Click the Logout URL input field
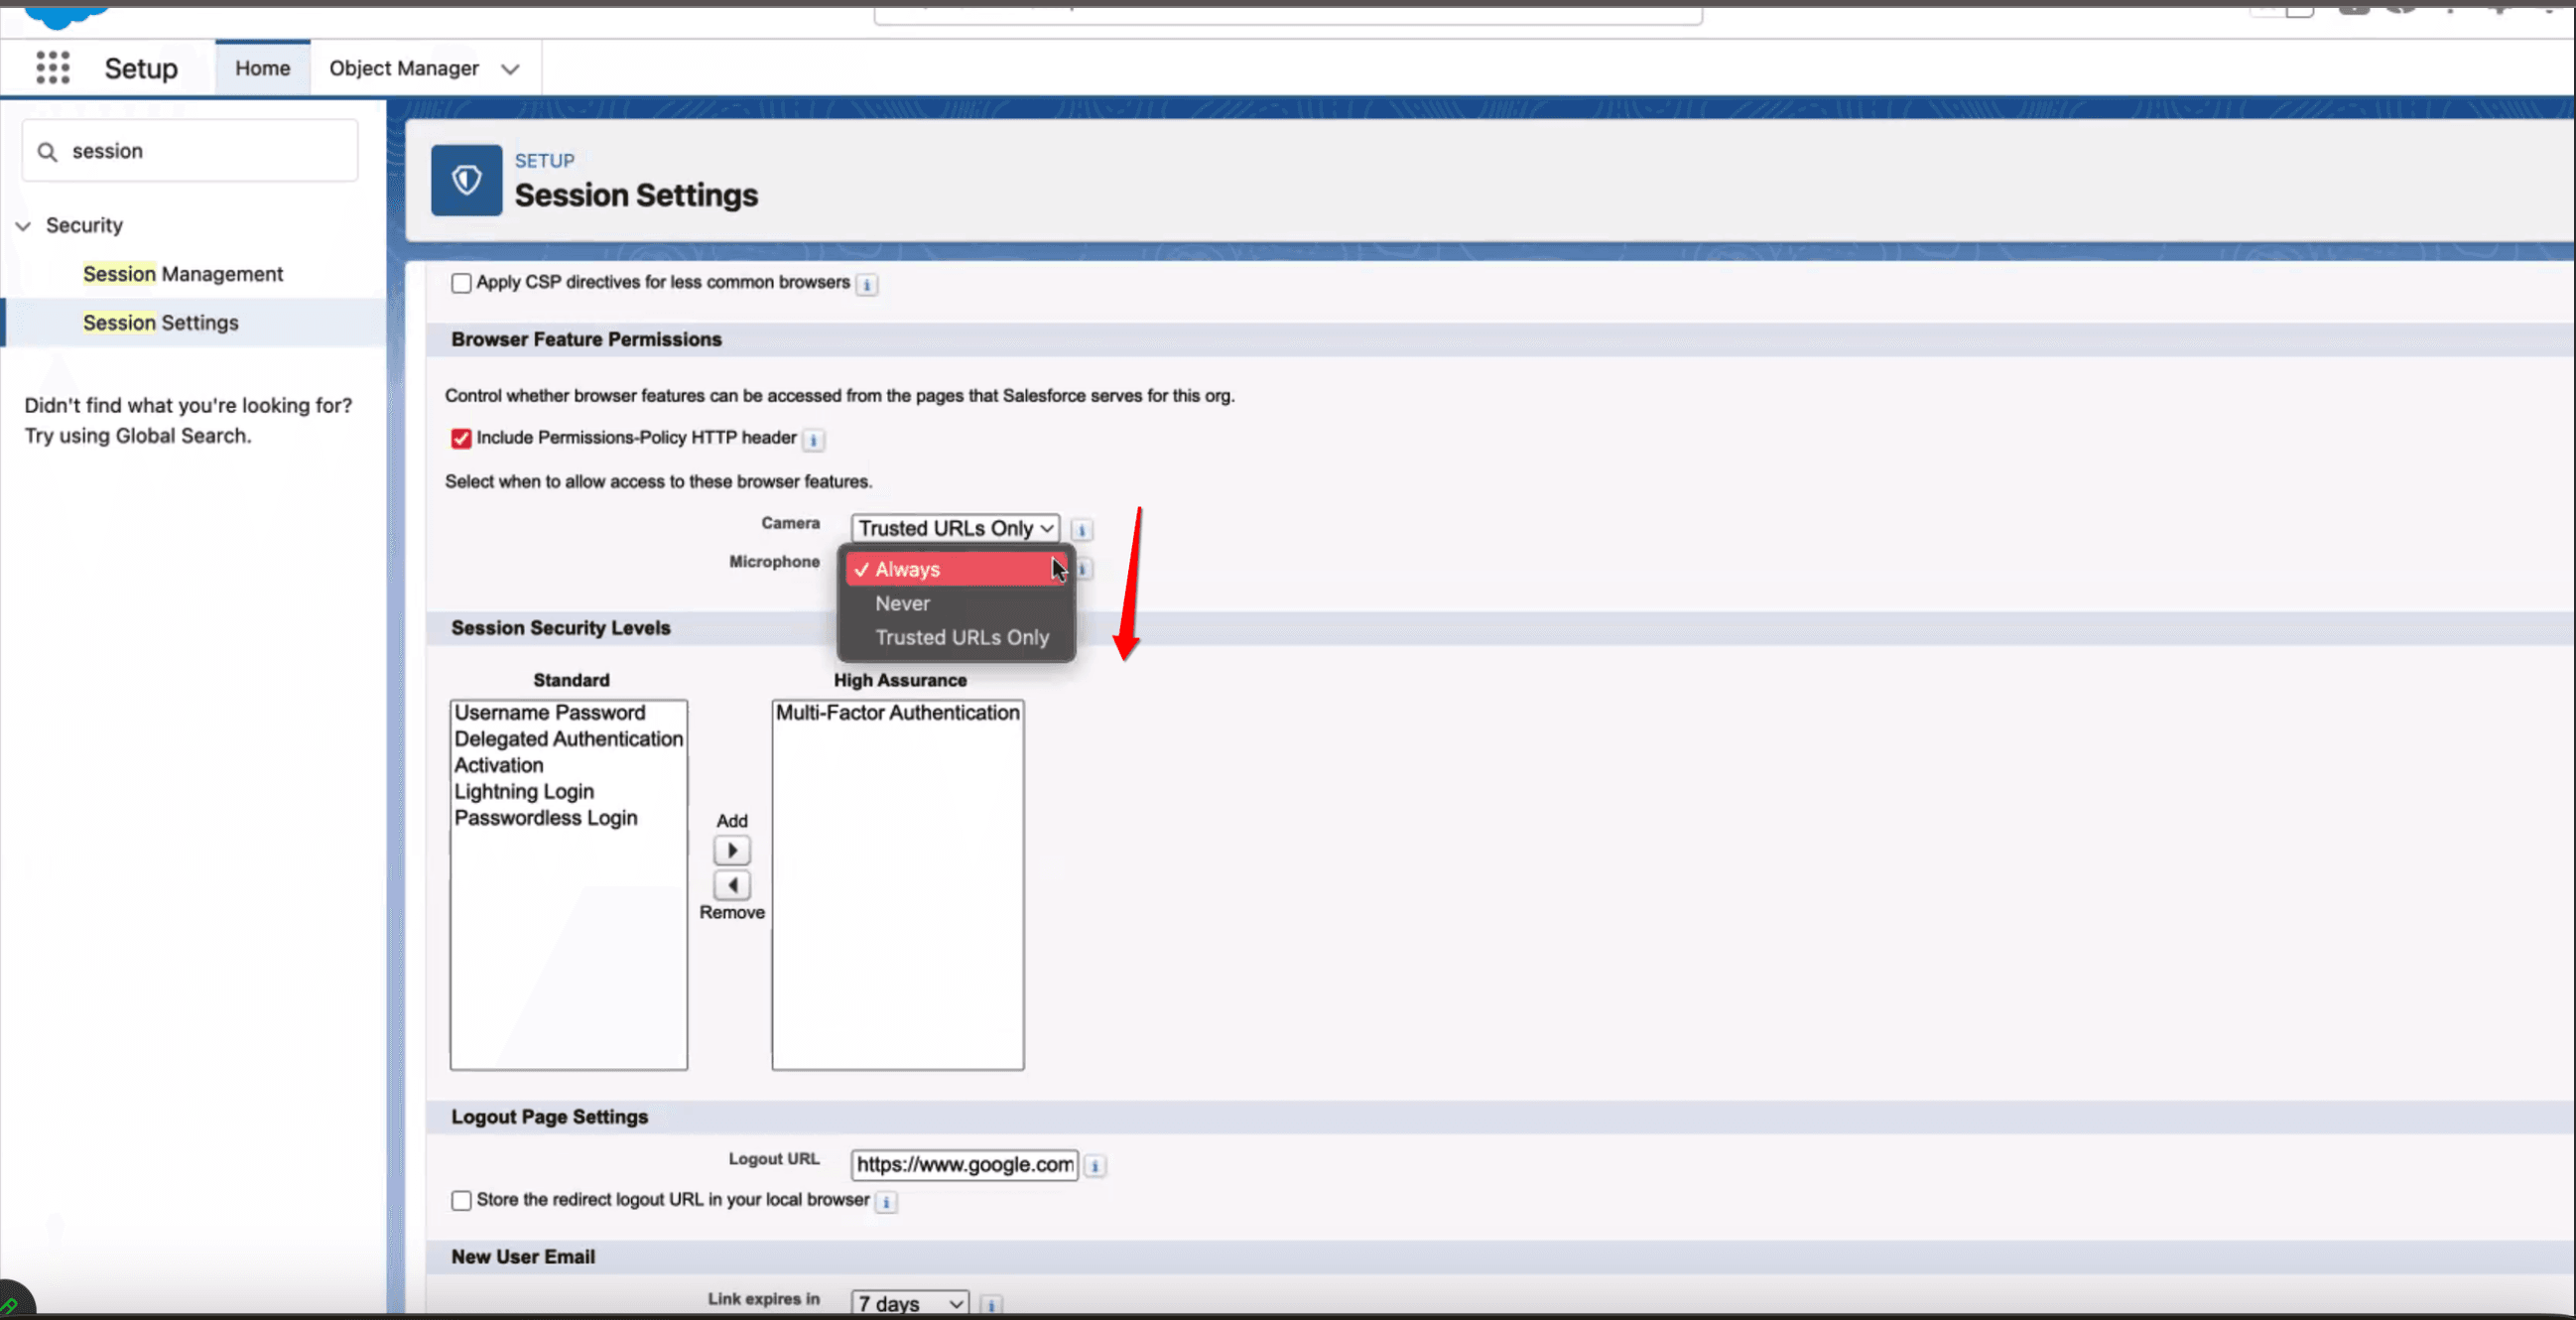Viewport: 2576px width, 1320px height. click(x=964, y=1165)
